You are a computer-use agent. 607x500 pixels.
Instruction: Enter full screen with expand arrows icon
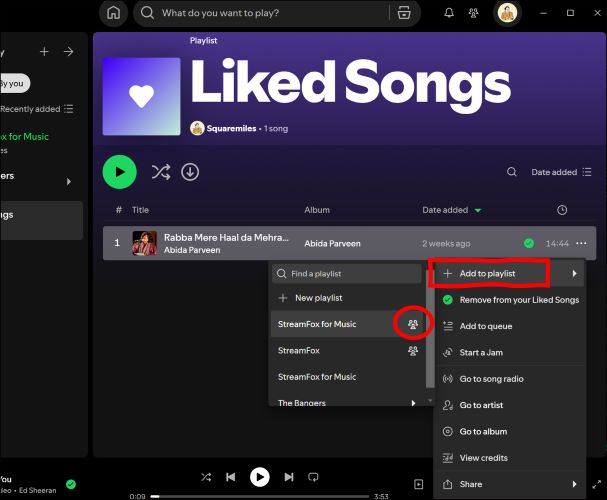[x=597, y=484]
